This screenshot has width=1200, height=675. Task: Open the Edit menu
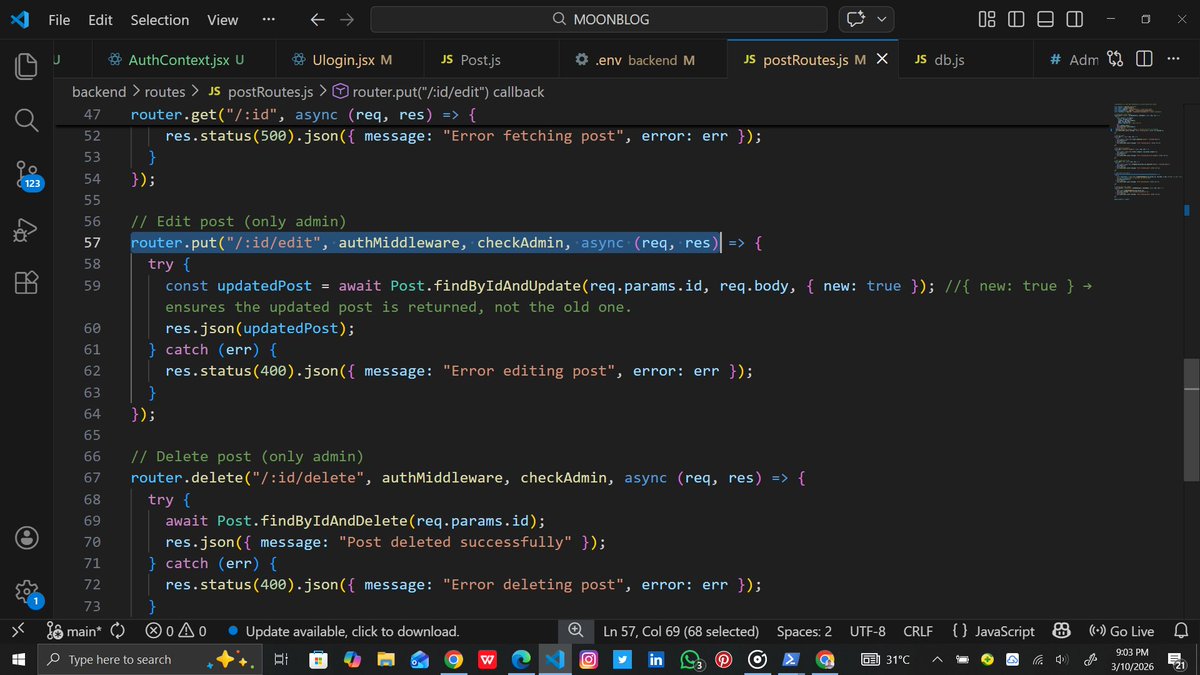coord(100,19)
